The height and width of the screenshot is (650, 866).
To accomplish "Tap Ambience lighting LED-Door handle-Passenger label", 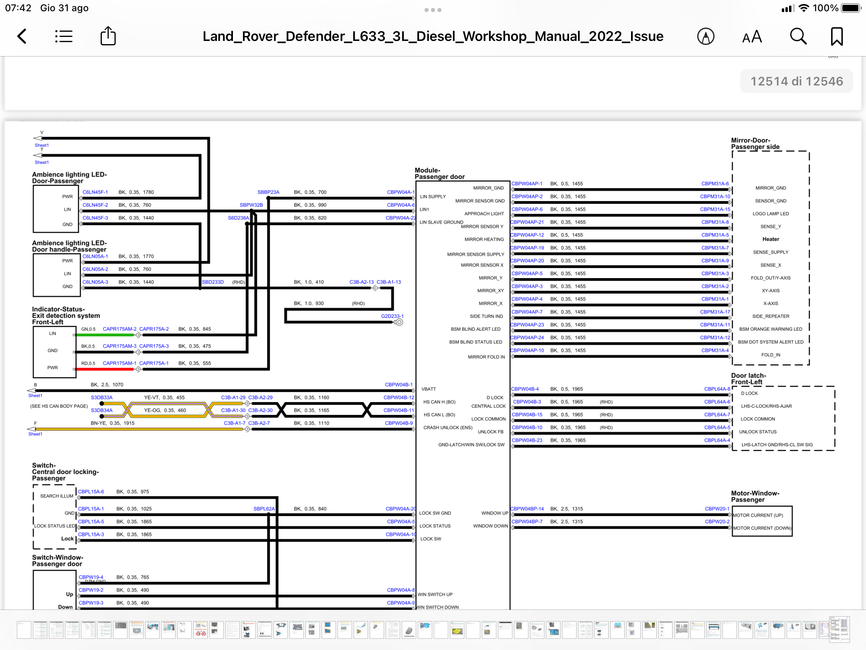I will pos(70,246).
